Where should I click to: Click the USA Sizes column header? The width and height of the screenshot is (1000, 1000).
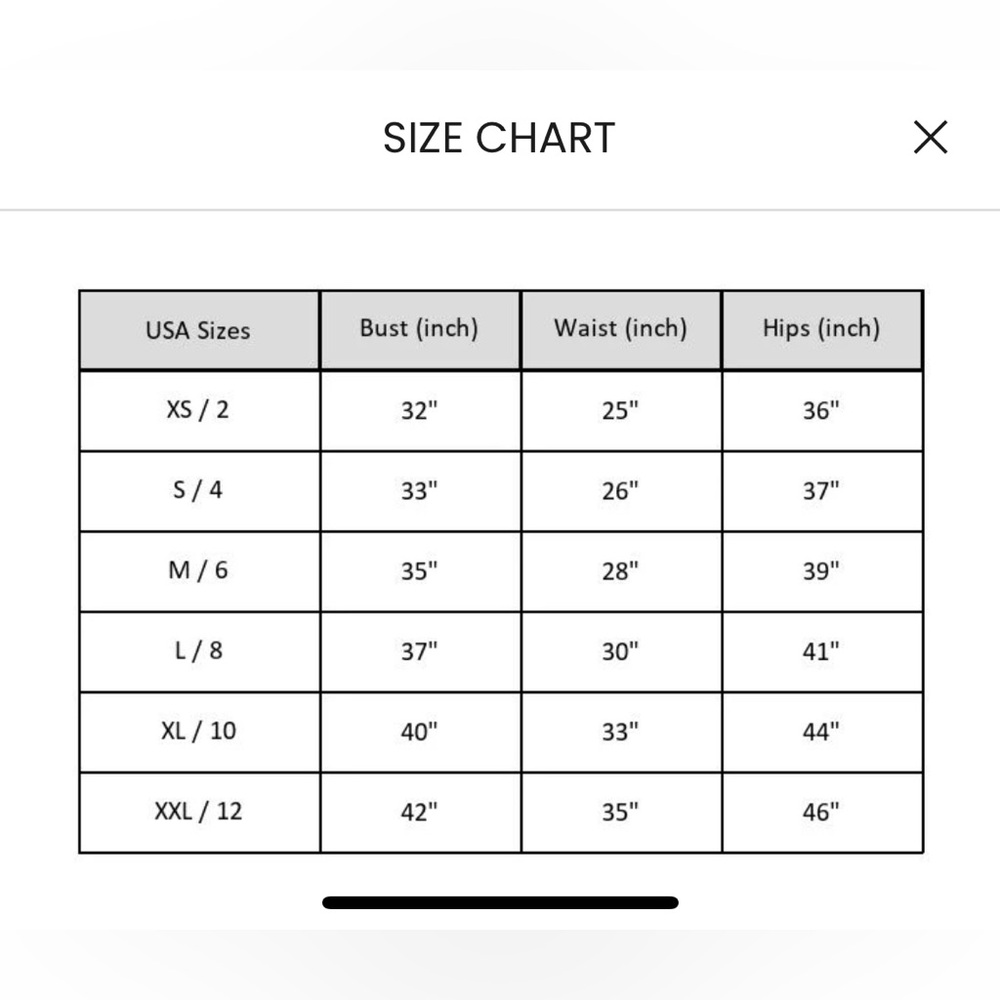click(x=199, y=330)
